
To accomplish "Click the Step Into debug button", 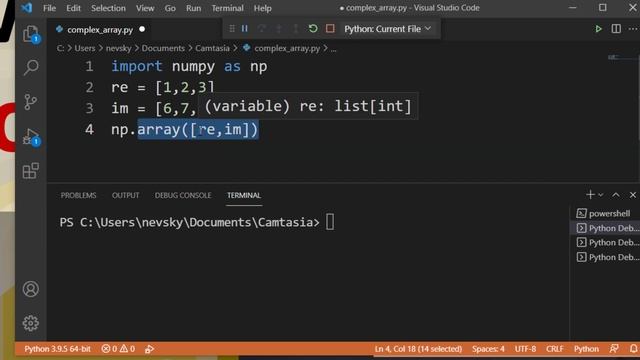I will click(x=279, y=29).
